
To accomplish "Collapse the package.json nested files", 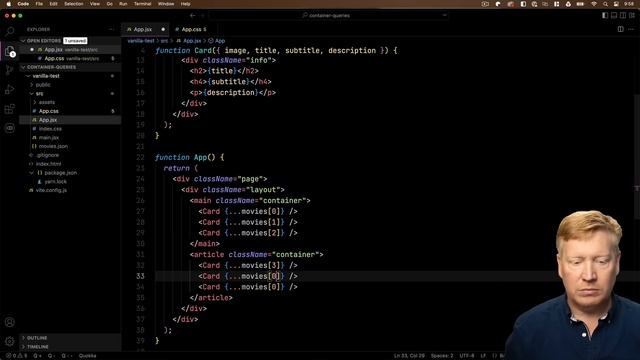I will (x=31, y=173).
